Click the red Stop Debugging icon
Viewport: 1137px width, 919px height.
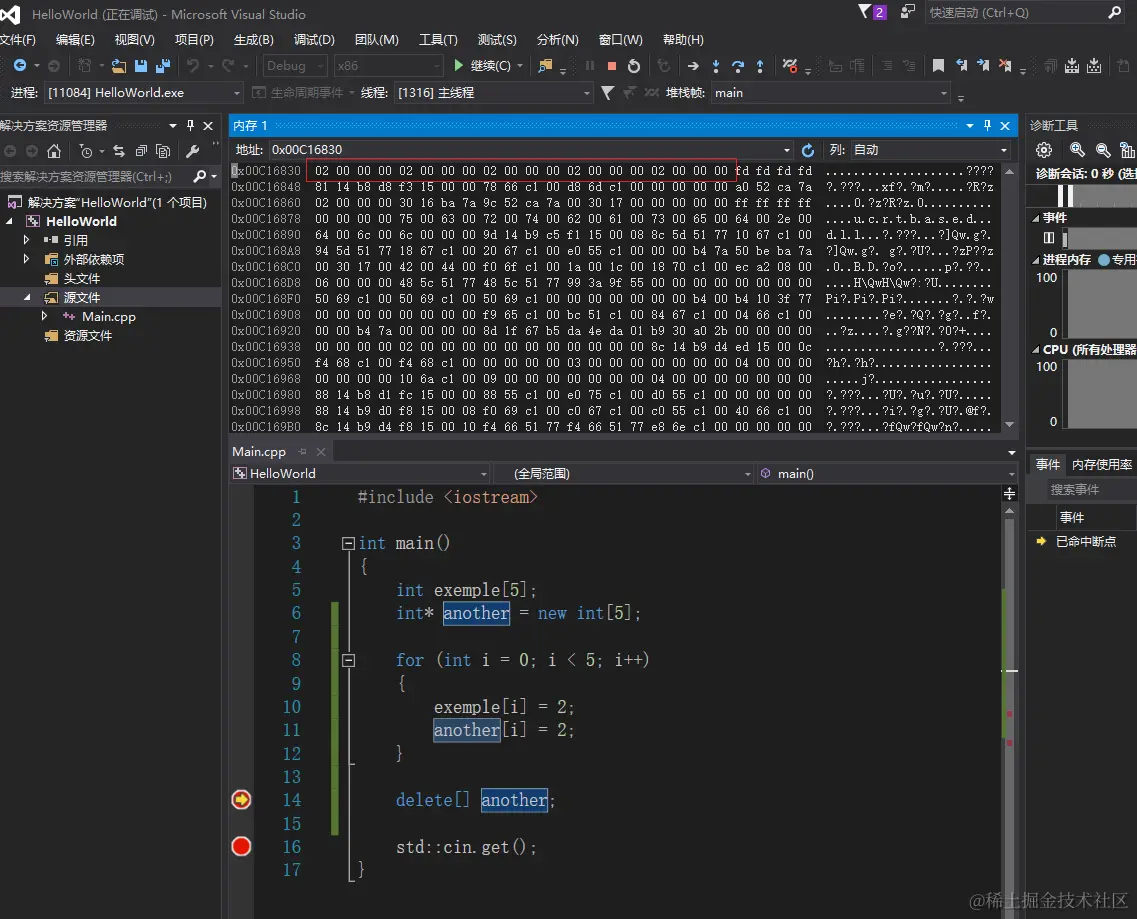pos(612,66)
